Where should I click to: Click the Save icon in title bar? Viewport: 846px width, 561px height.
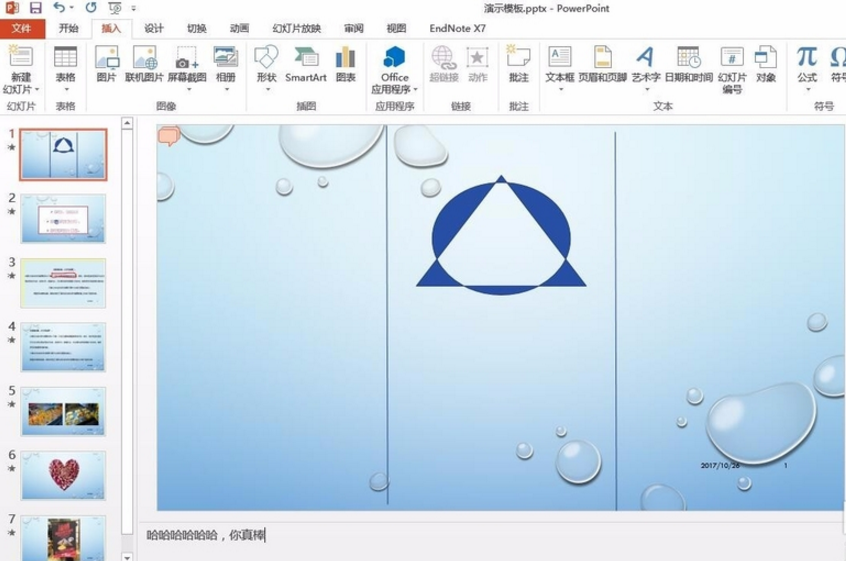[36, 8]
